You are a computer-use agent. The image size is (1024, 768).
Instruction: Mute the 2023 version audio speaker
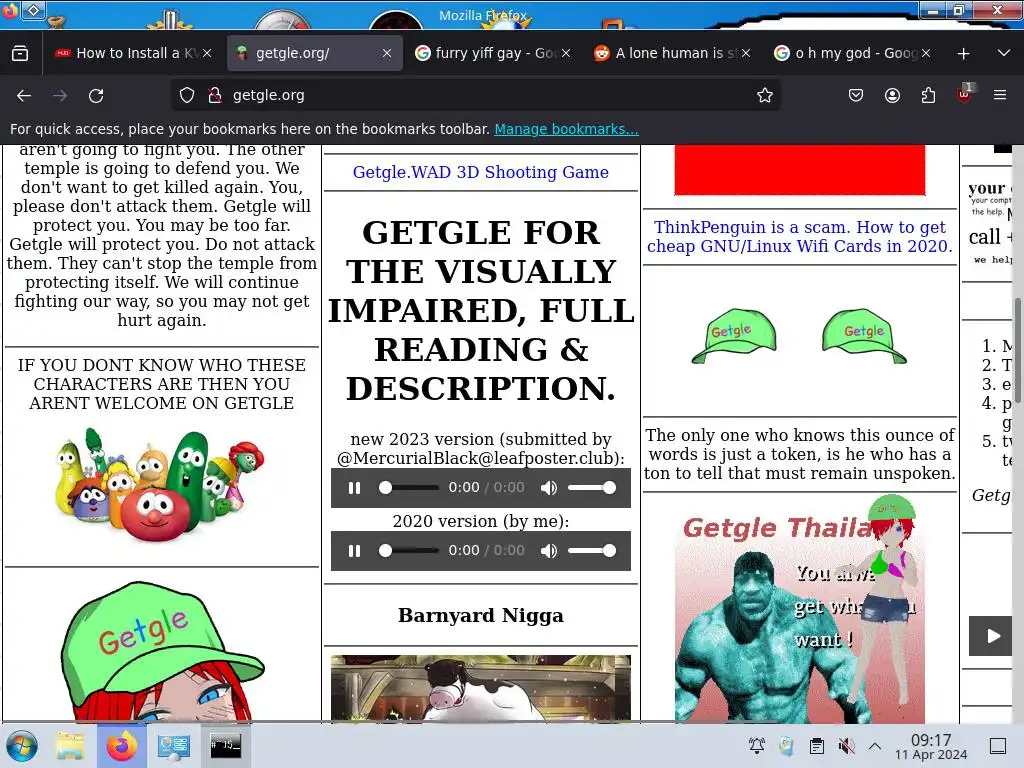click(549, 488)
